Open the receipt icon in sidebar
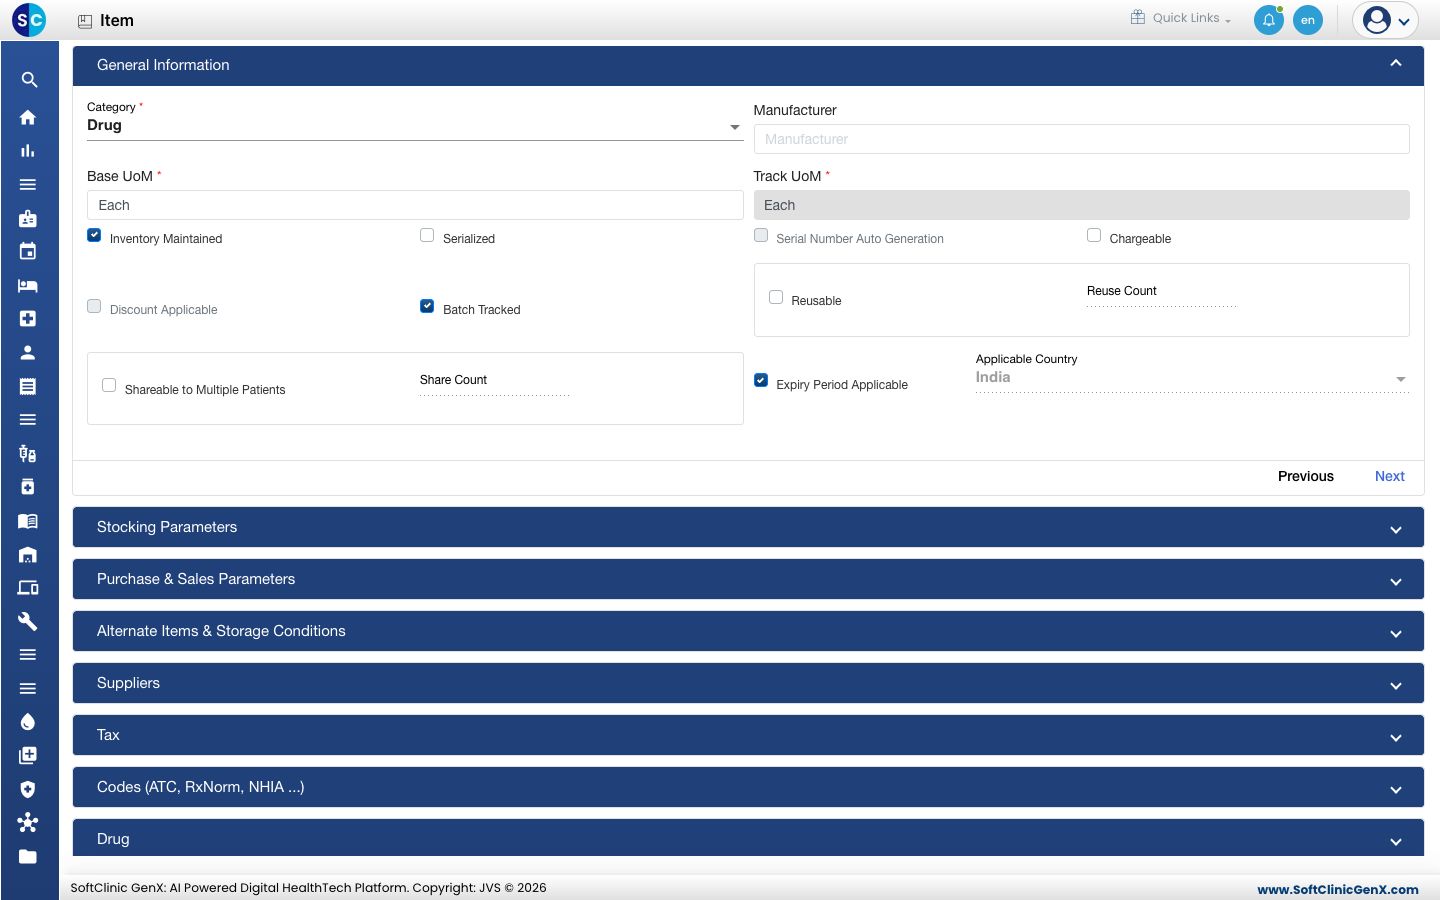Viewport: 1440px width, 900px height. point(28,386)
